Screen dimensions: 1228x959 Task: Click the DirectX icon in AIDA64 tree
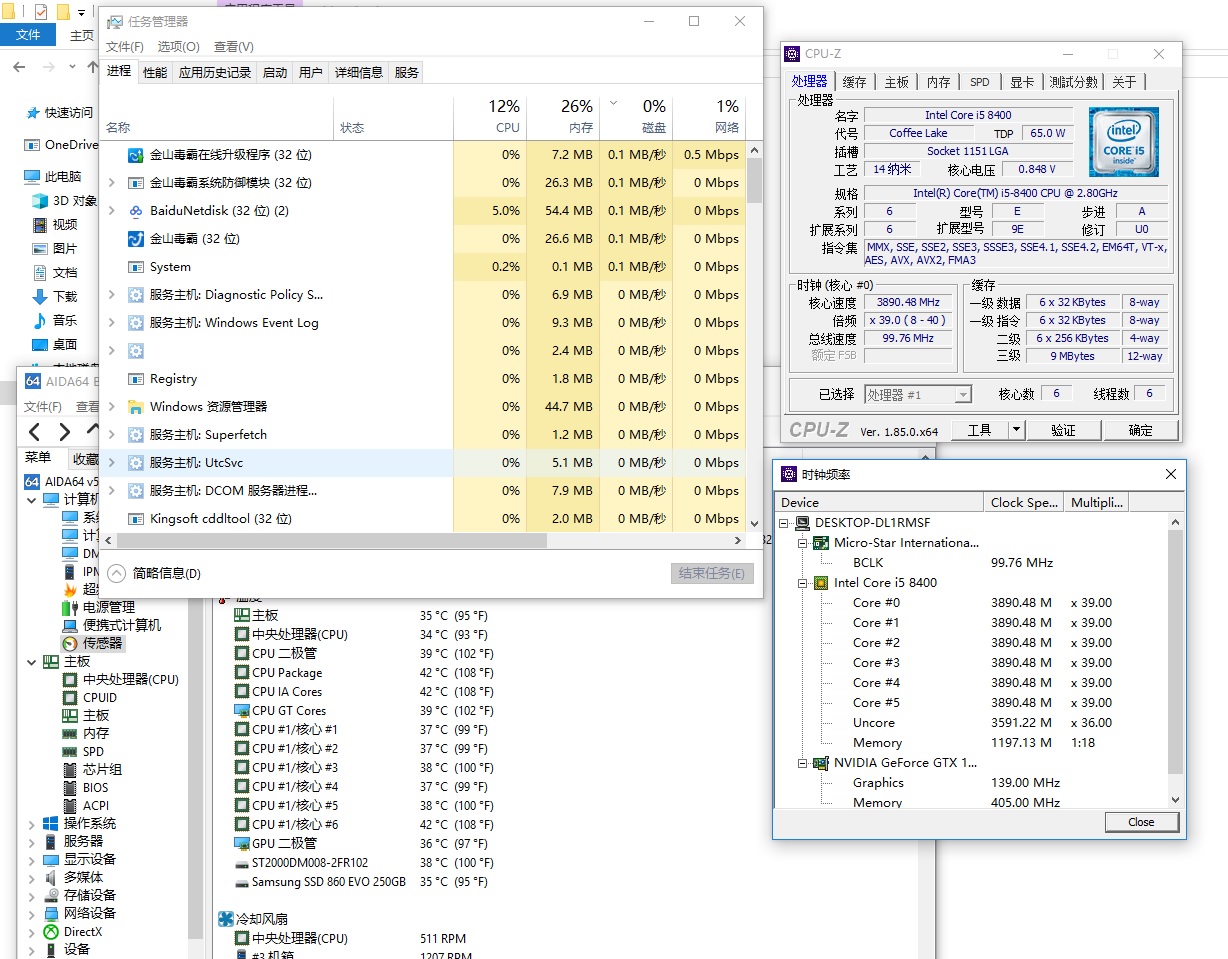point(51,931)
